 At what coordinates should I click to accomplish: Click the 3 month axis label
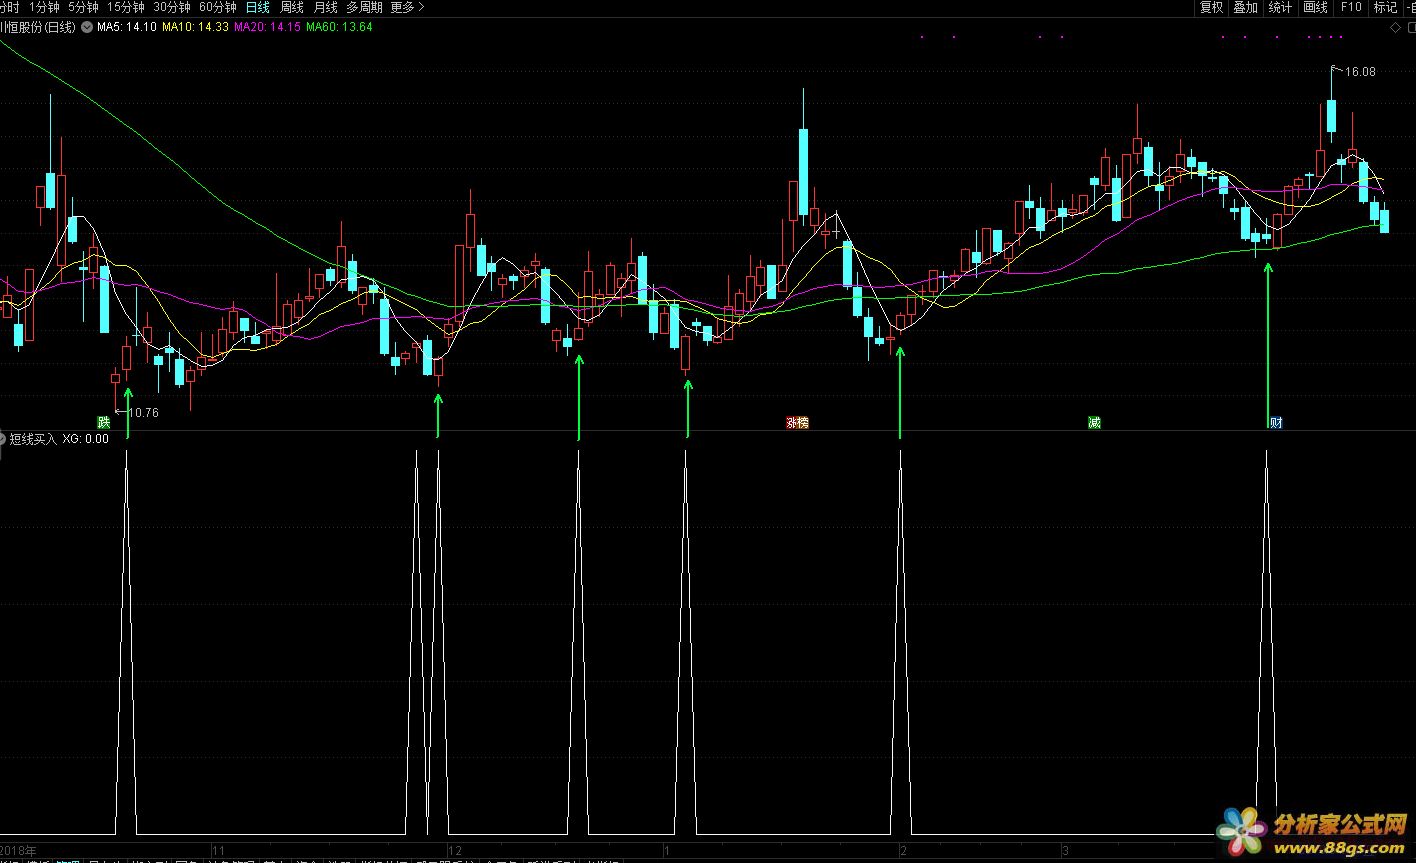(x=1065, y=850)
